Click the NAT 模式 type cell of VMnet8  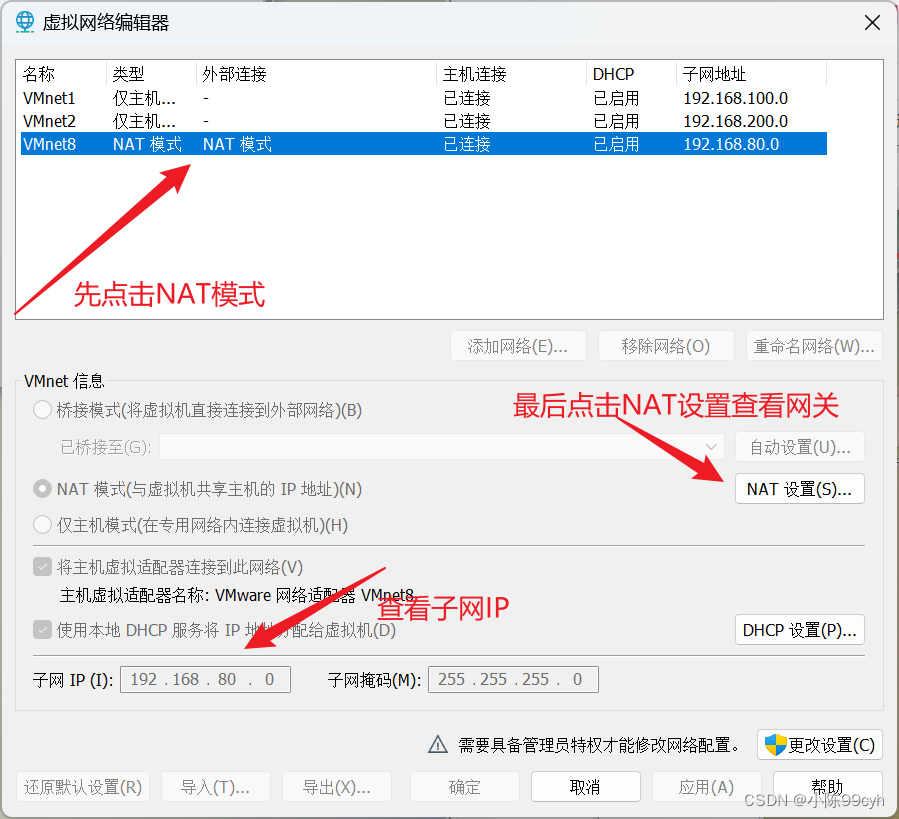[x=147, y=144]
